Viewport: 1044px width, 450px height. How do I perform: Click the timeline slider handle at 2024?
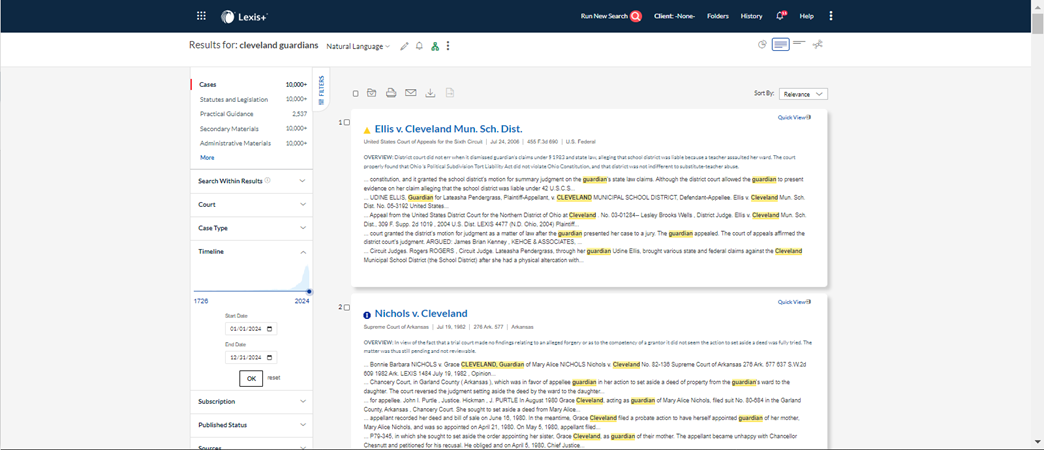[310, 292]
